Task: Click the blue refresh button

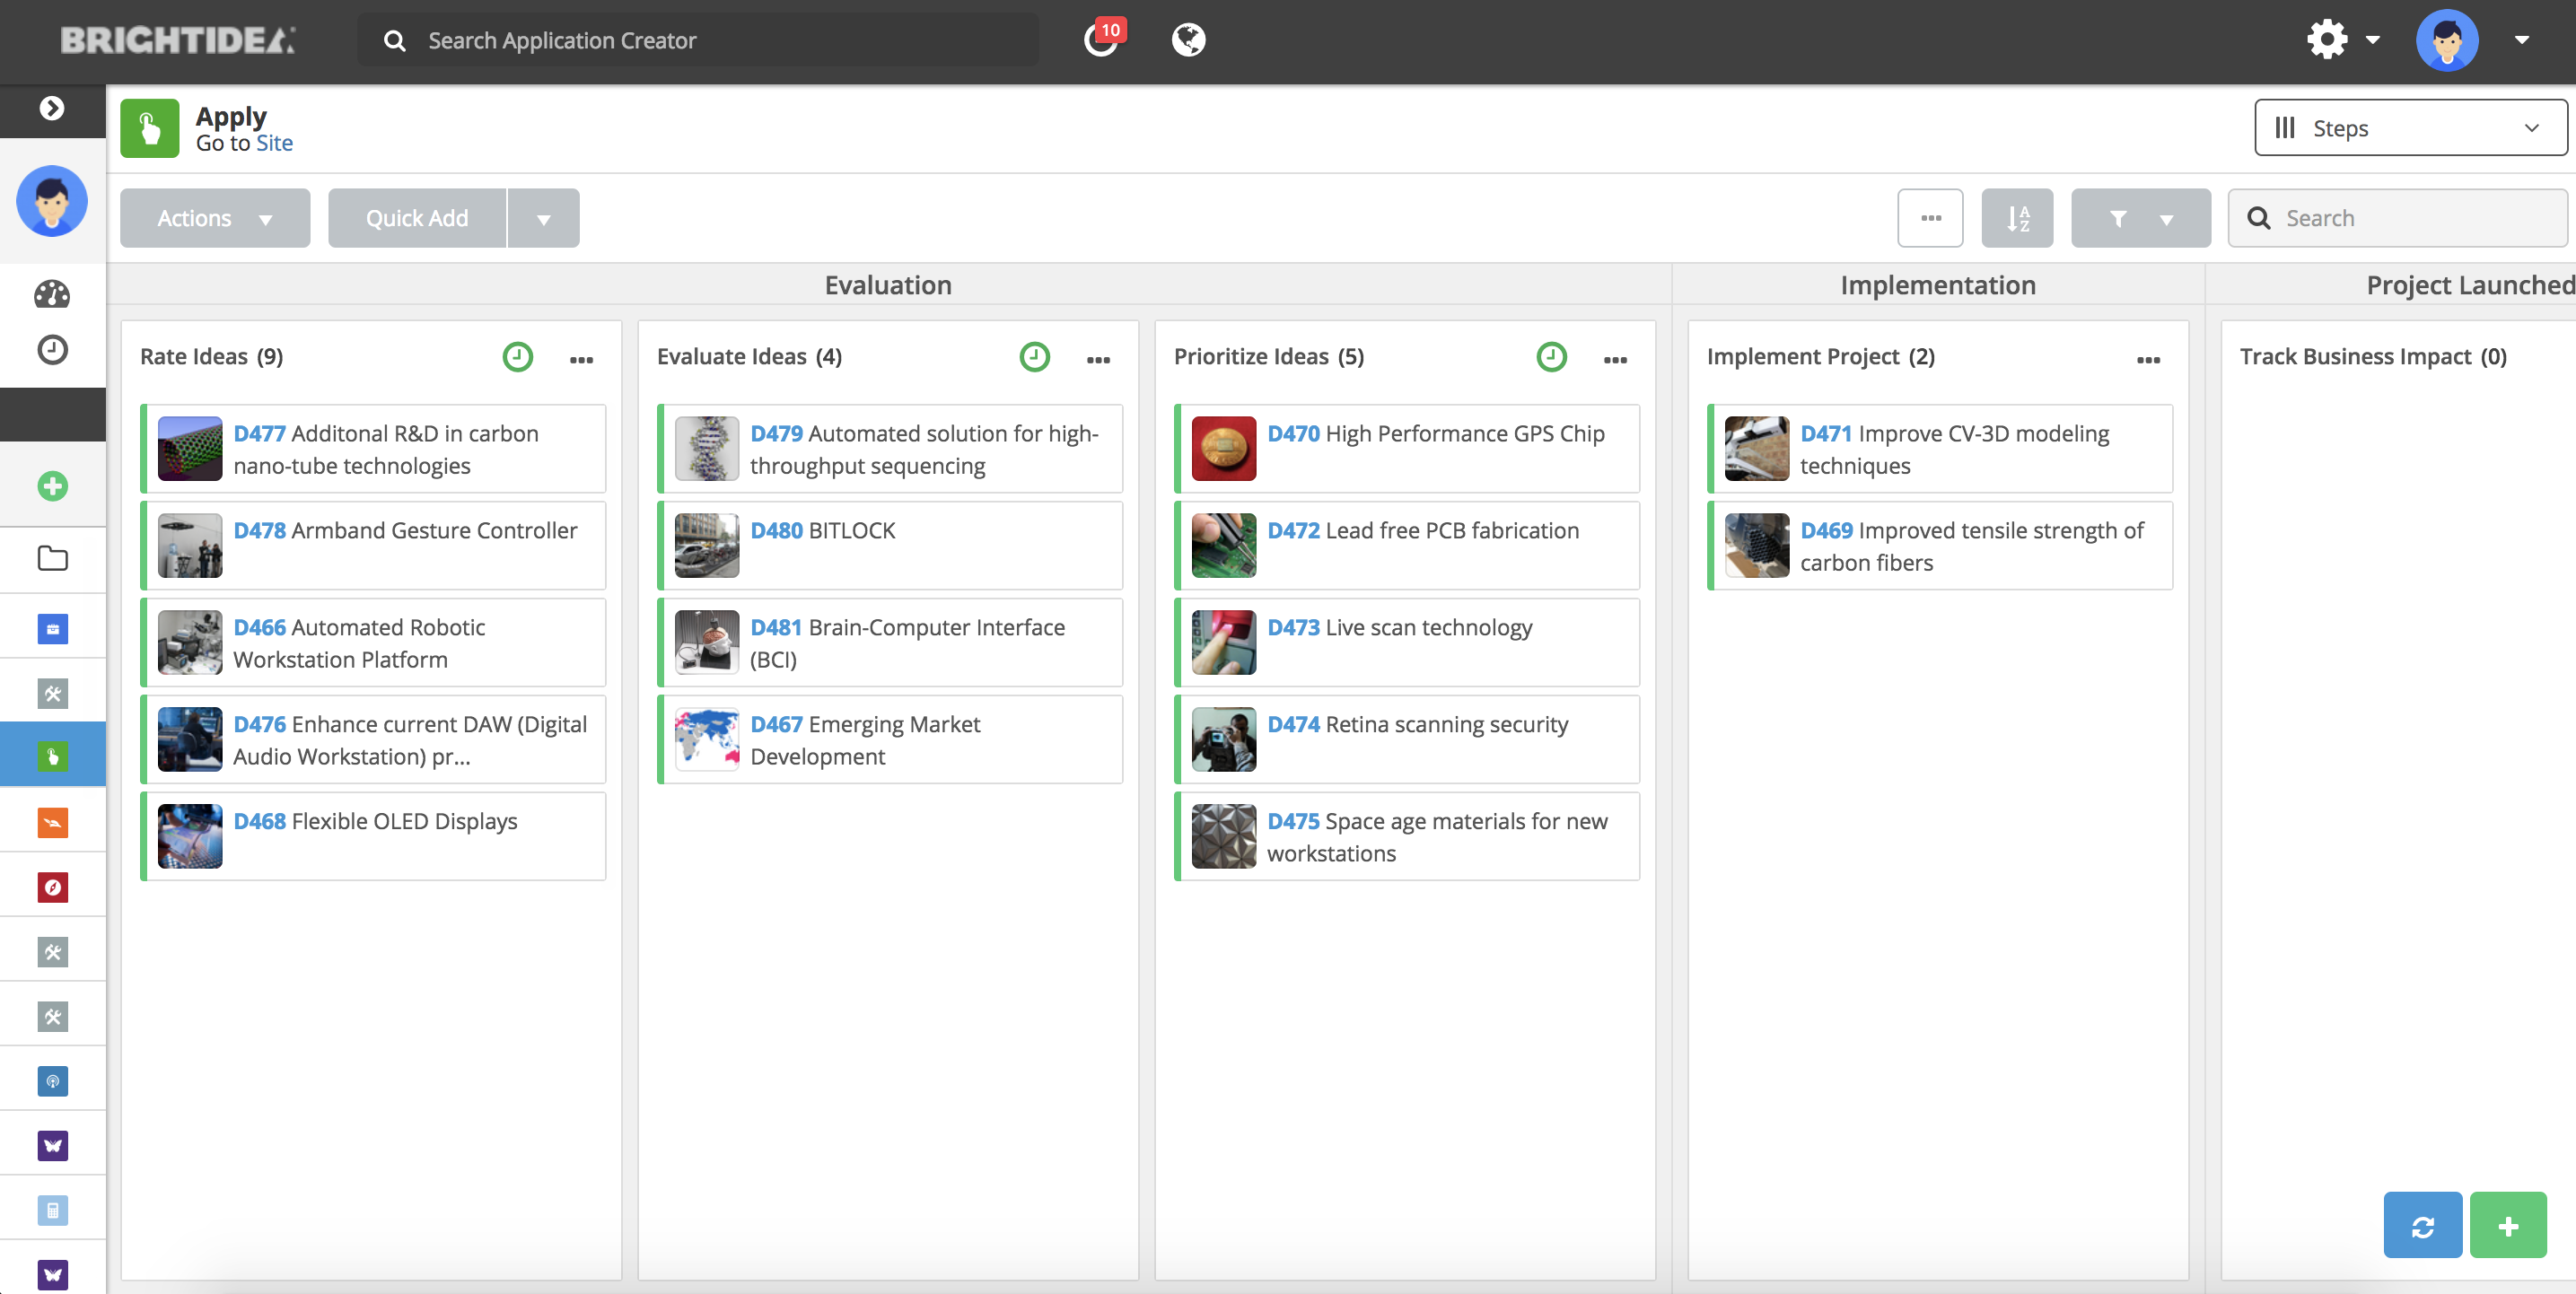Action: click(2422, 1225)
